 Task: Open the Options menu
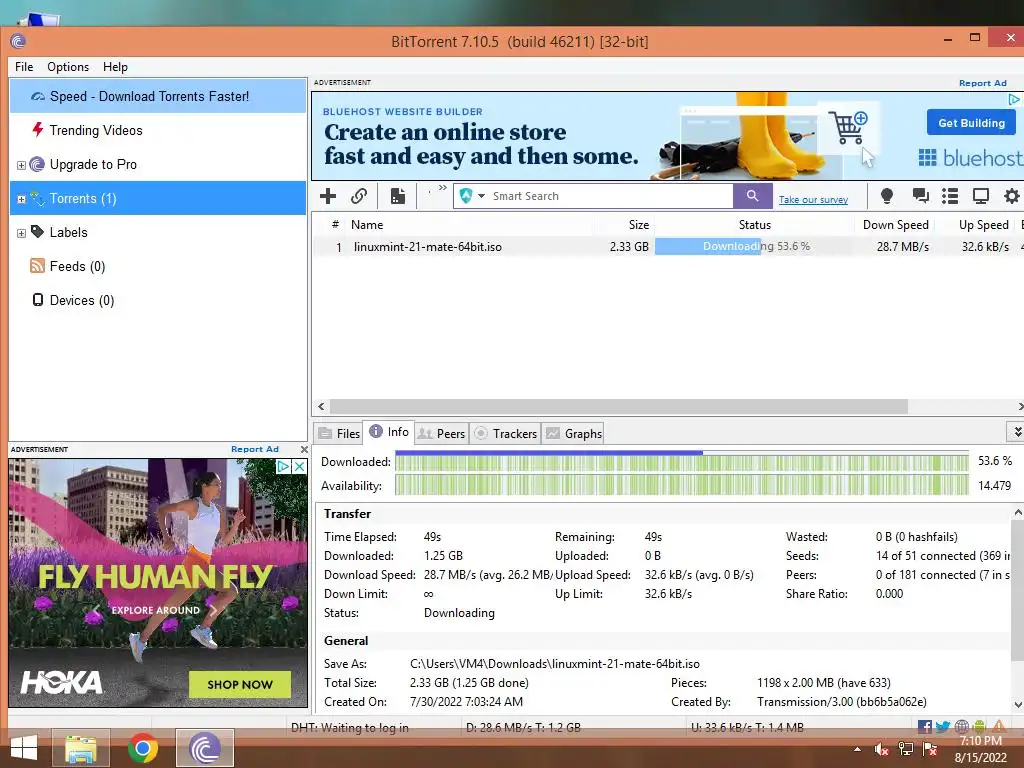pos(68,67)
